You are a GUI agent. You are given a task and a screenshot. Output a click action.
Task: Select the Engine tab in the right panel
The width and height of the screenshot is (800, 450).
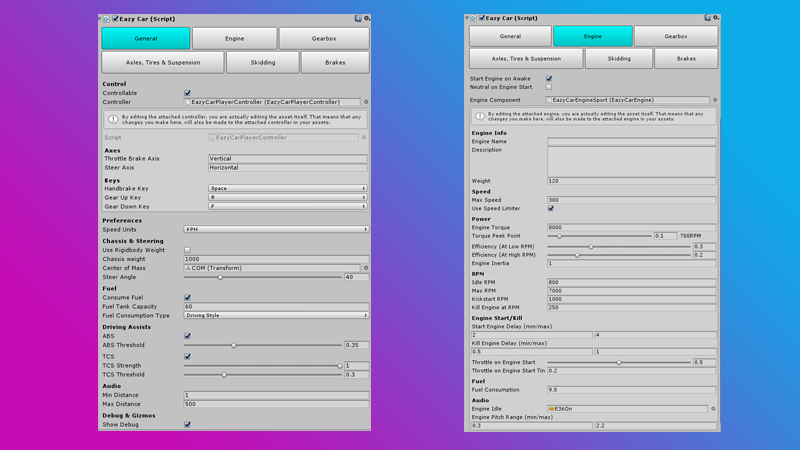click(x=593, y=36)
